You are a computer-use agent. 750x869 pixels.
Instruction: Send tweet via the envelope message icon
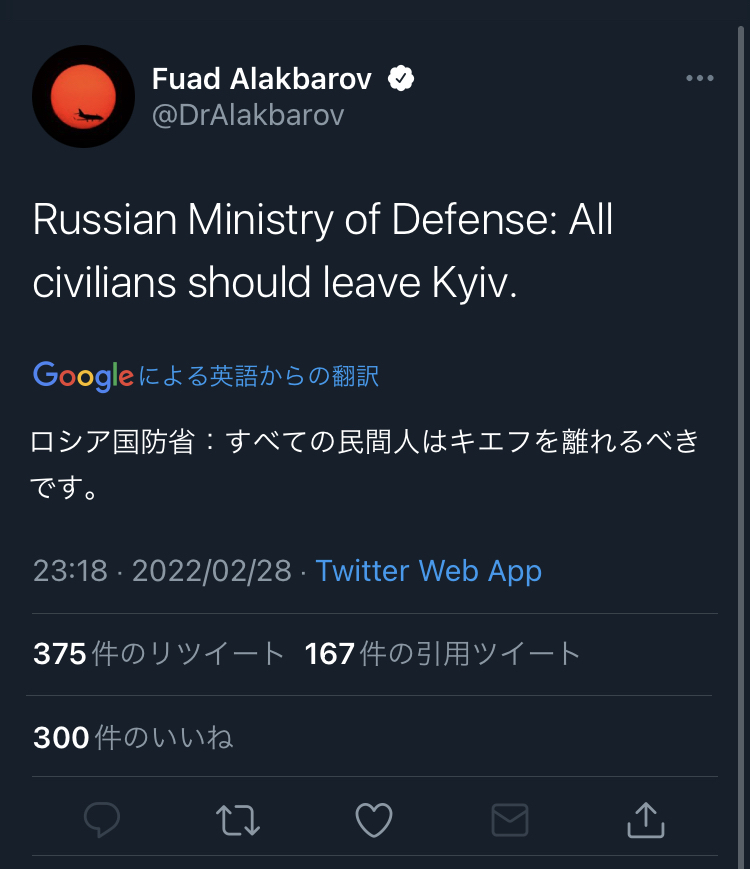click(510, 821)
